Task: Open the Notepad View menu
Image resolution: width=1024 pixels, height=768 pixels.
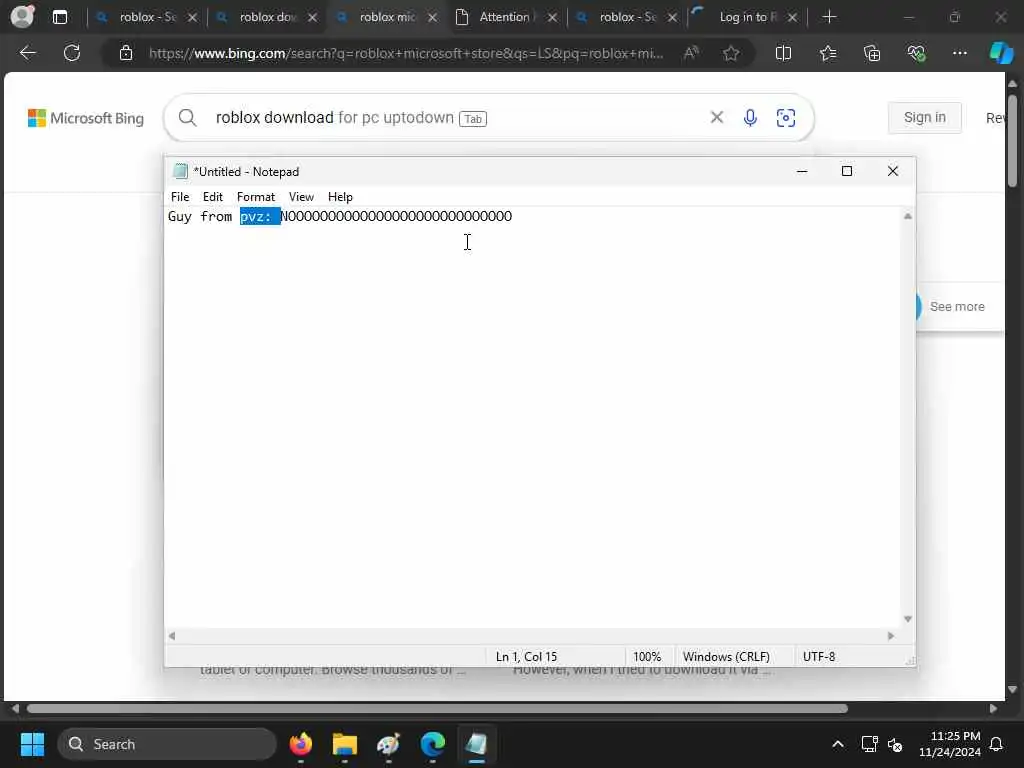Action: [x=301, y=197]
